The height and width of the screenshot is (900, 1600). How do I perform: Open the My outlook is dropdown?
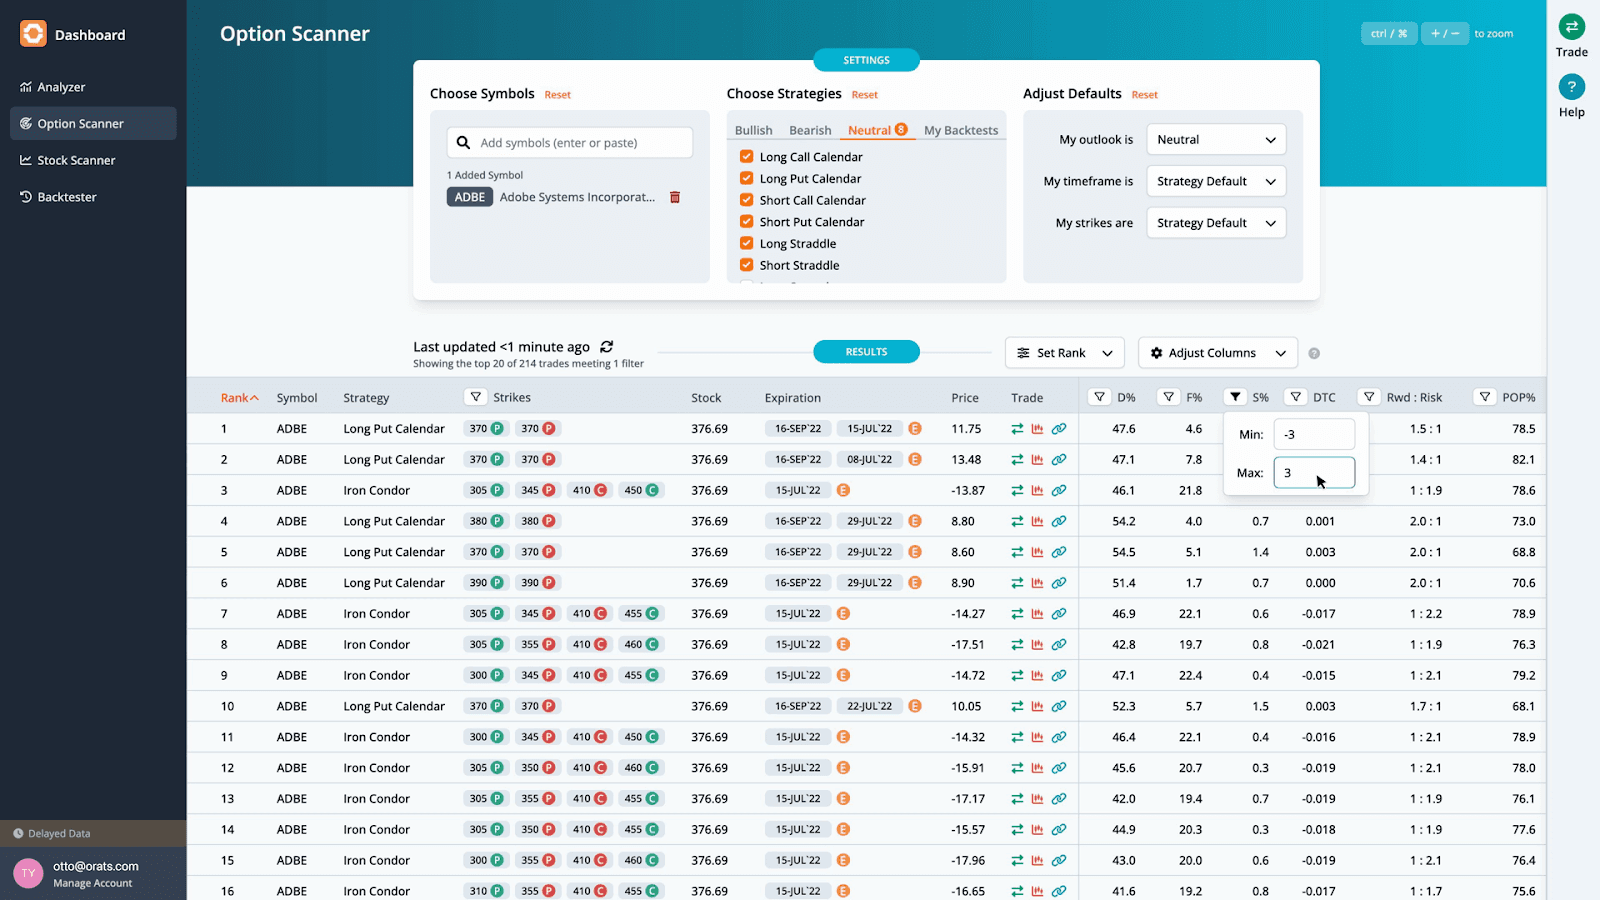click(x=1216, y=140)
